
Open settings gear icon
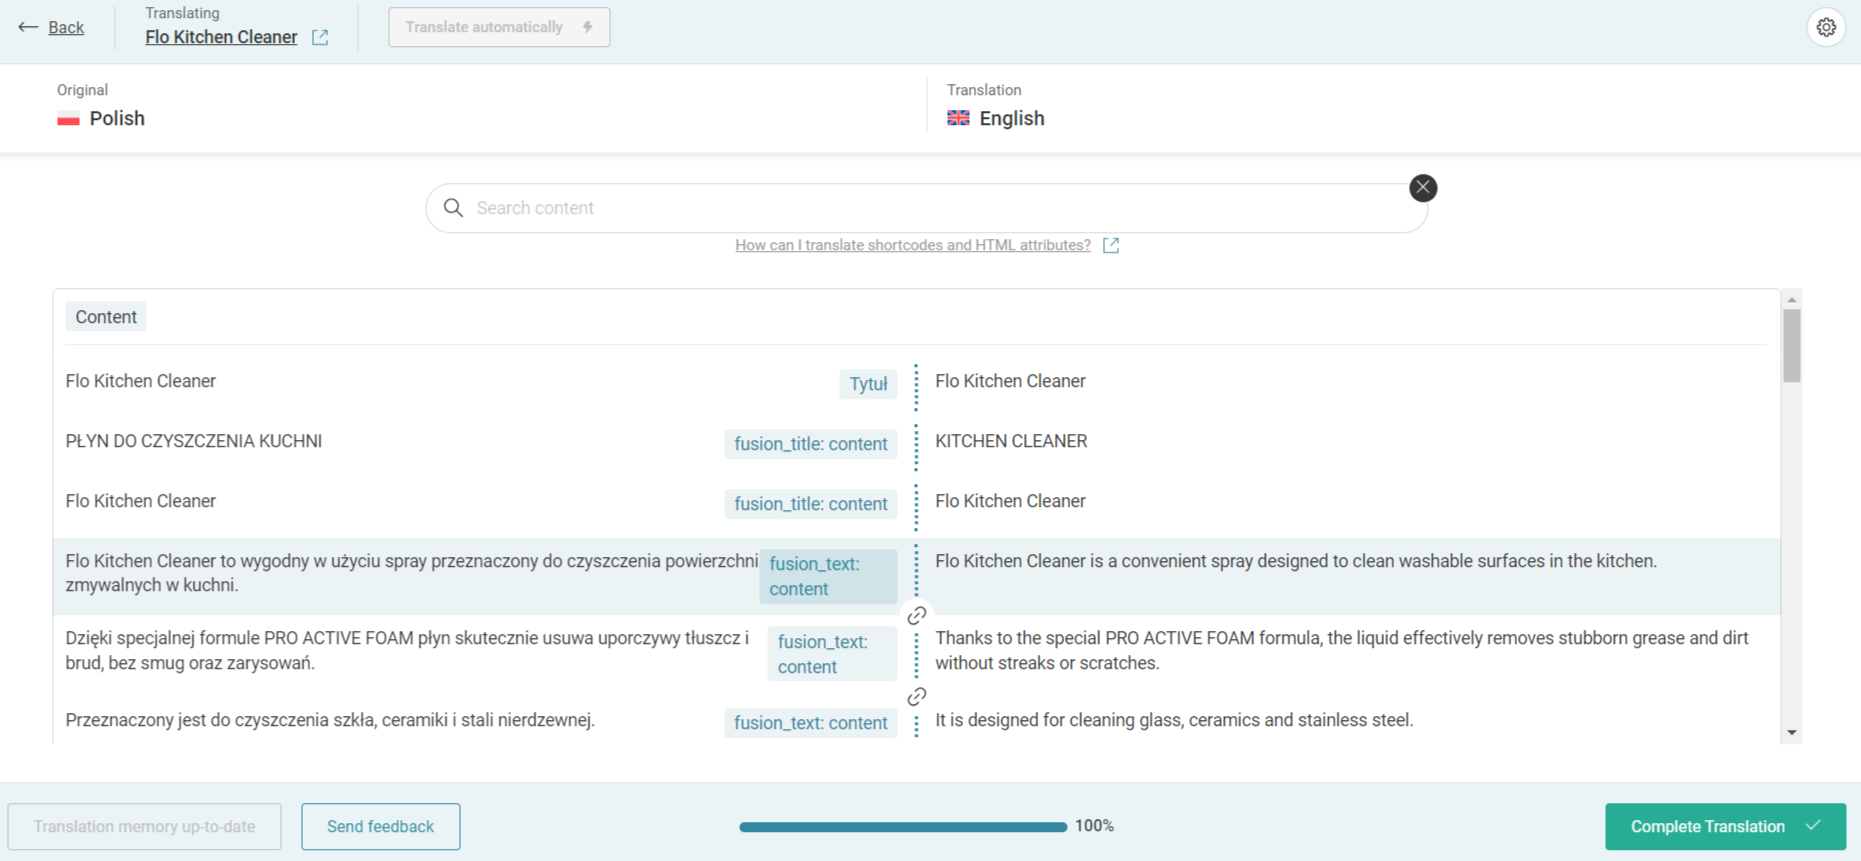click(x=1826, y=27)
